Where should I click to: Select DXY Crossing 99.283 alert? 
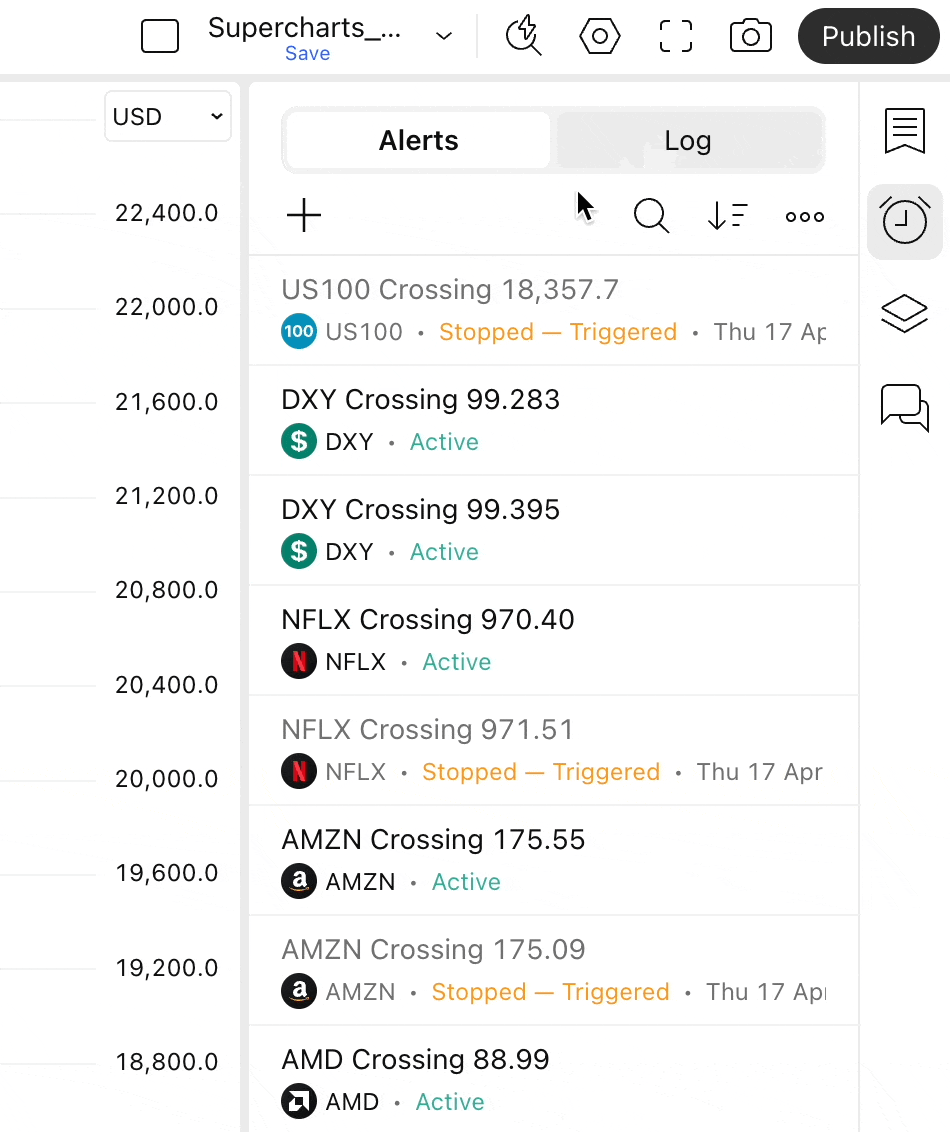tap(554, 420)
